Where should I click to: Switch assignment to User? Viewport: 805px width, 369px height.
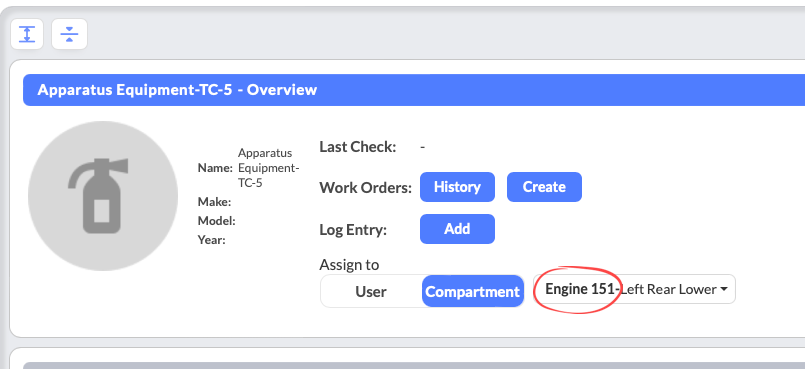(x=371, y=292)
